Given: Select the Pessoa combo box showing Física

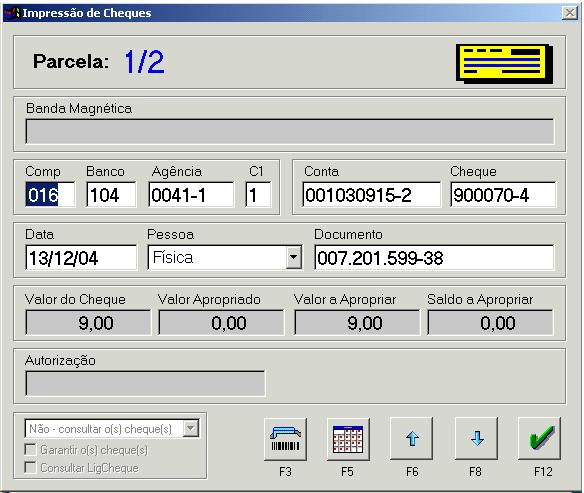Looking at the screenshot, I should 225,257.
